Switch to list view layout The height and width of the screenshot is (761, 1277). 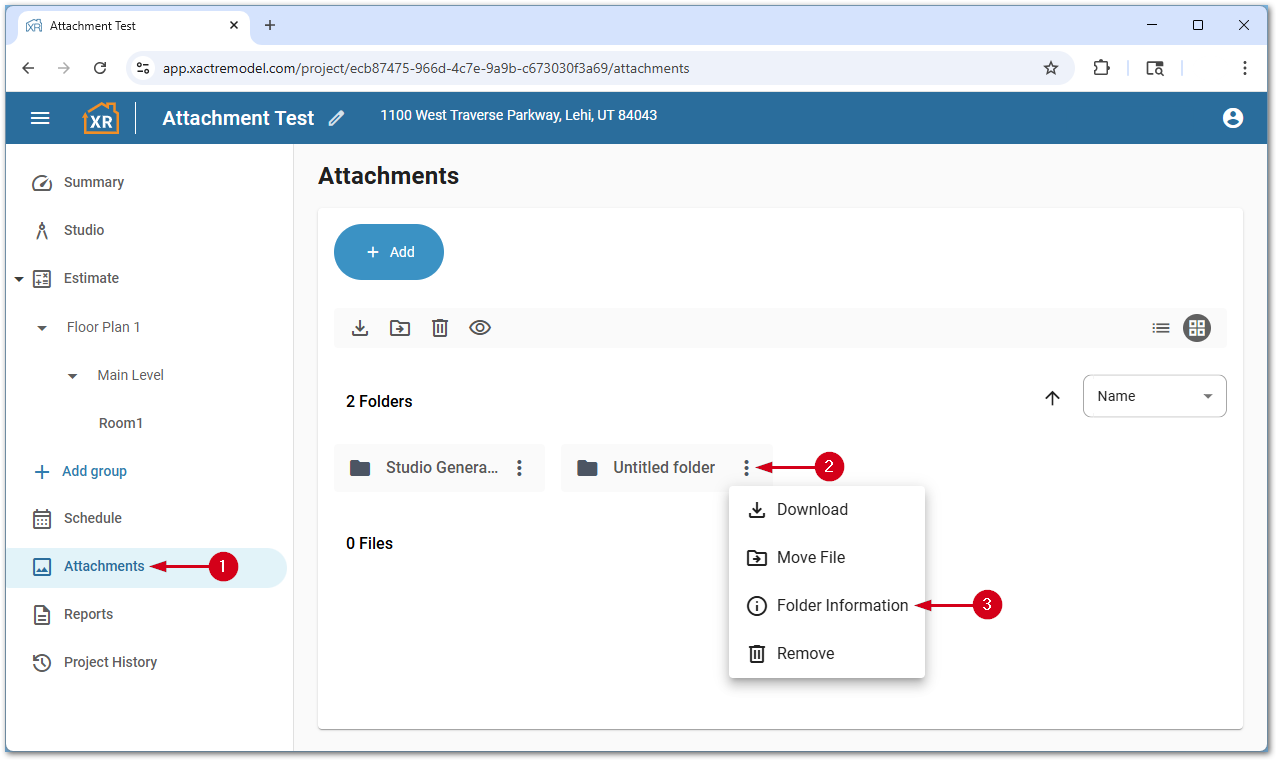[1160, 328]
